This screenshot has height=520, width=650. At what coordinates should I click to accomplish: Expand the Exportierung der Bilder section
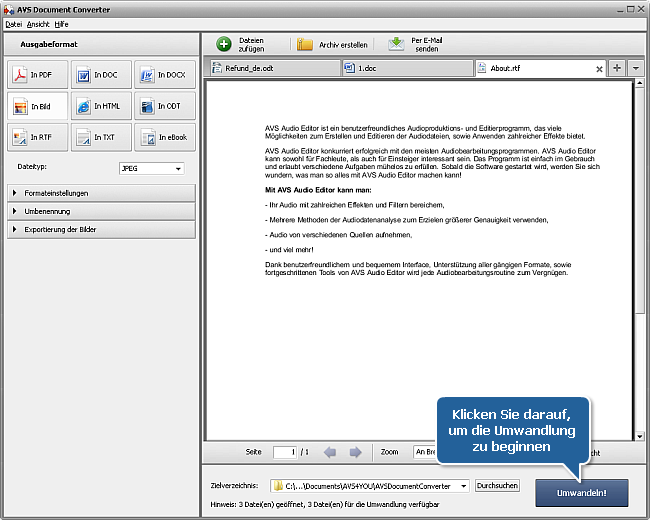pos(101,229)
